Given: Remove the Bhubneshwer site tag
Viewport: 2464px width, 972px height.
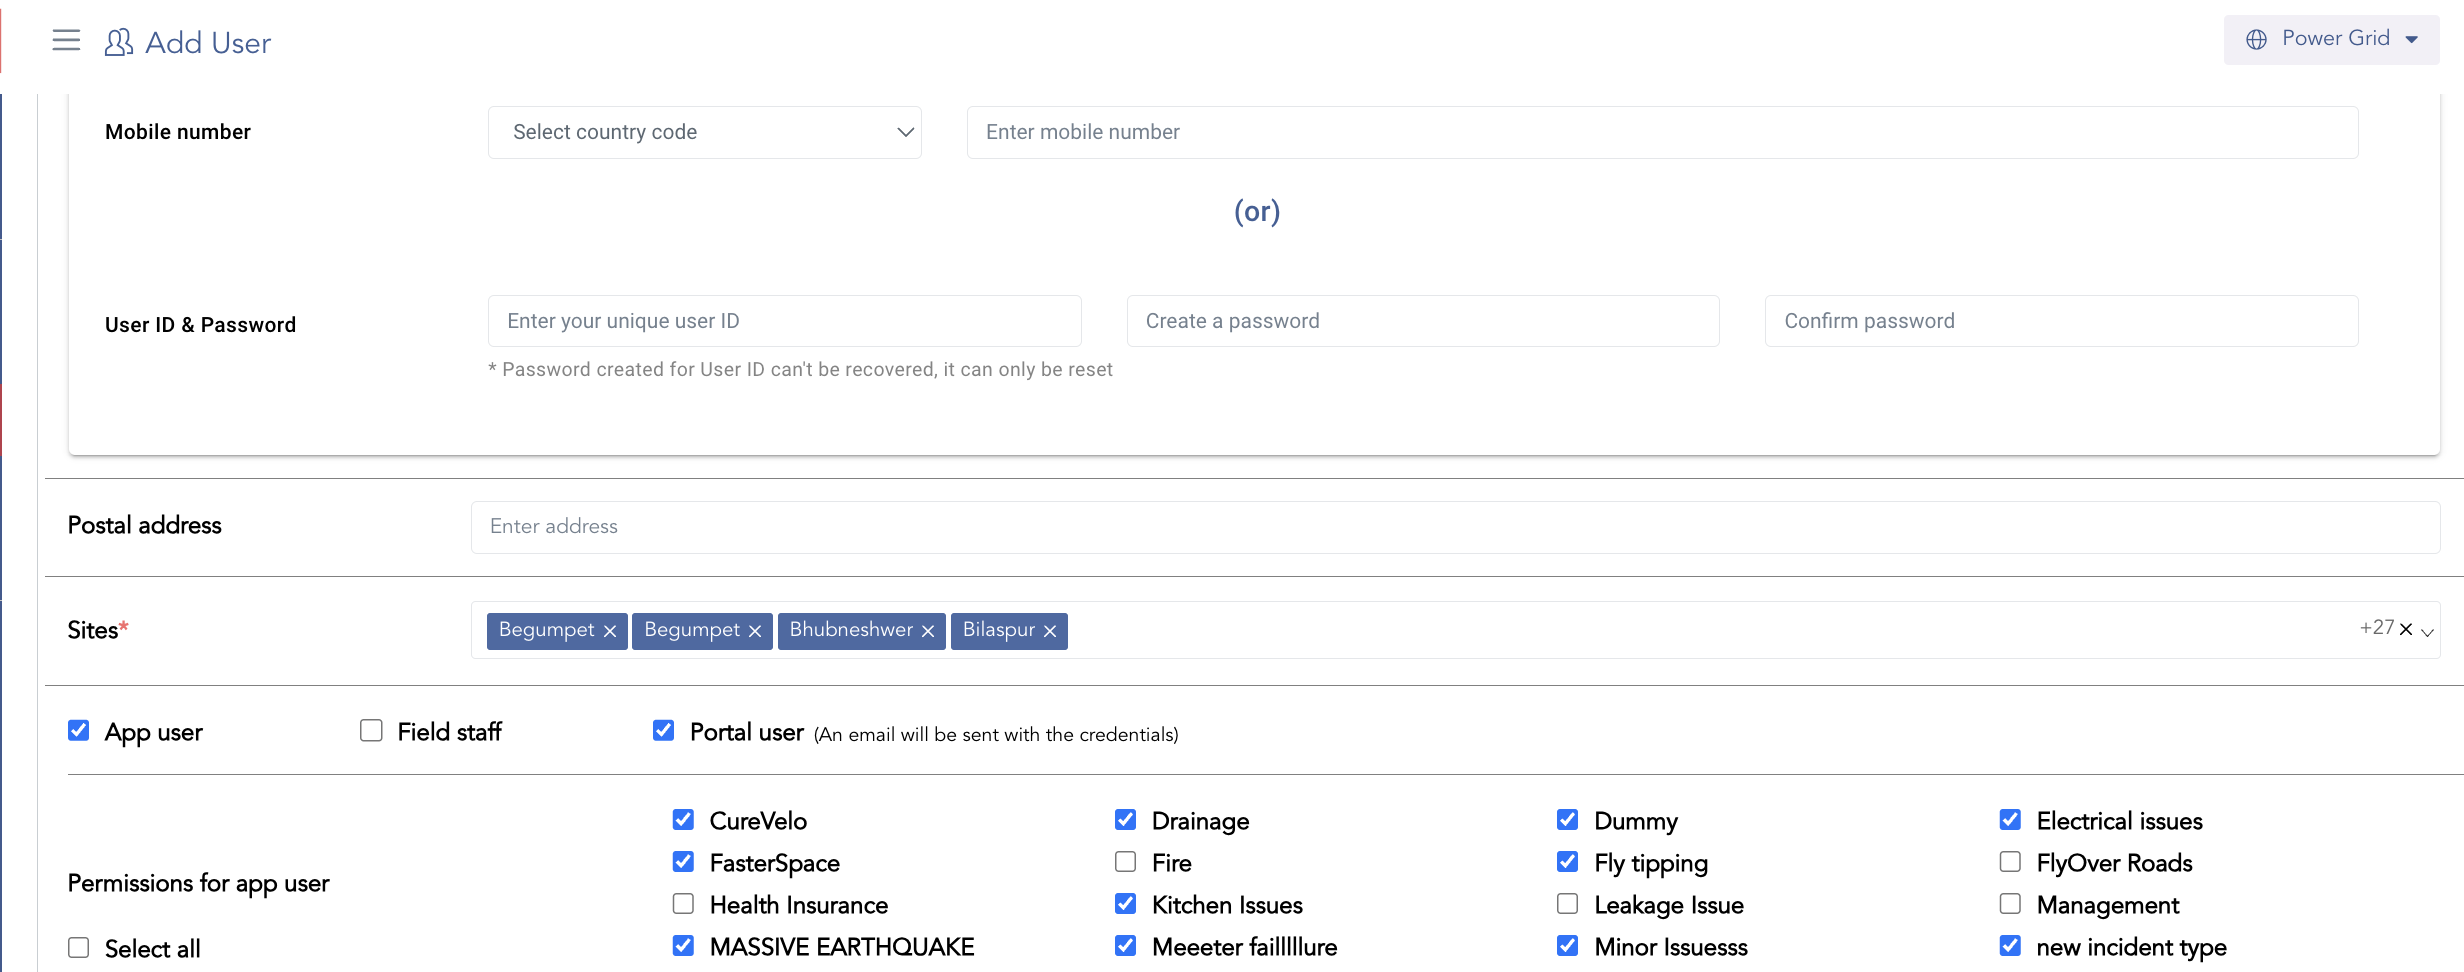Looking at the screenshot, I should pos(928,631).
